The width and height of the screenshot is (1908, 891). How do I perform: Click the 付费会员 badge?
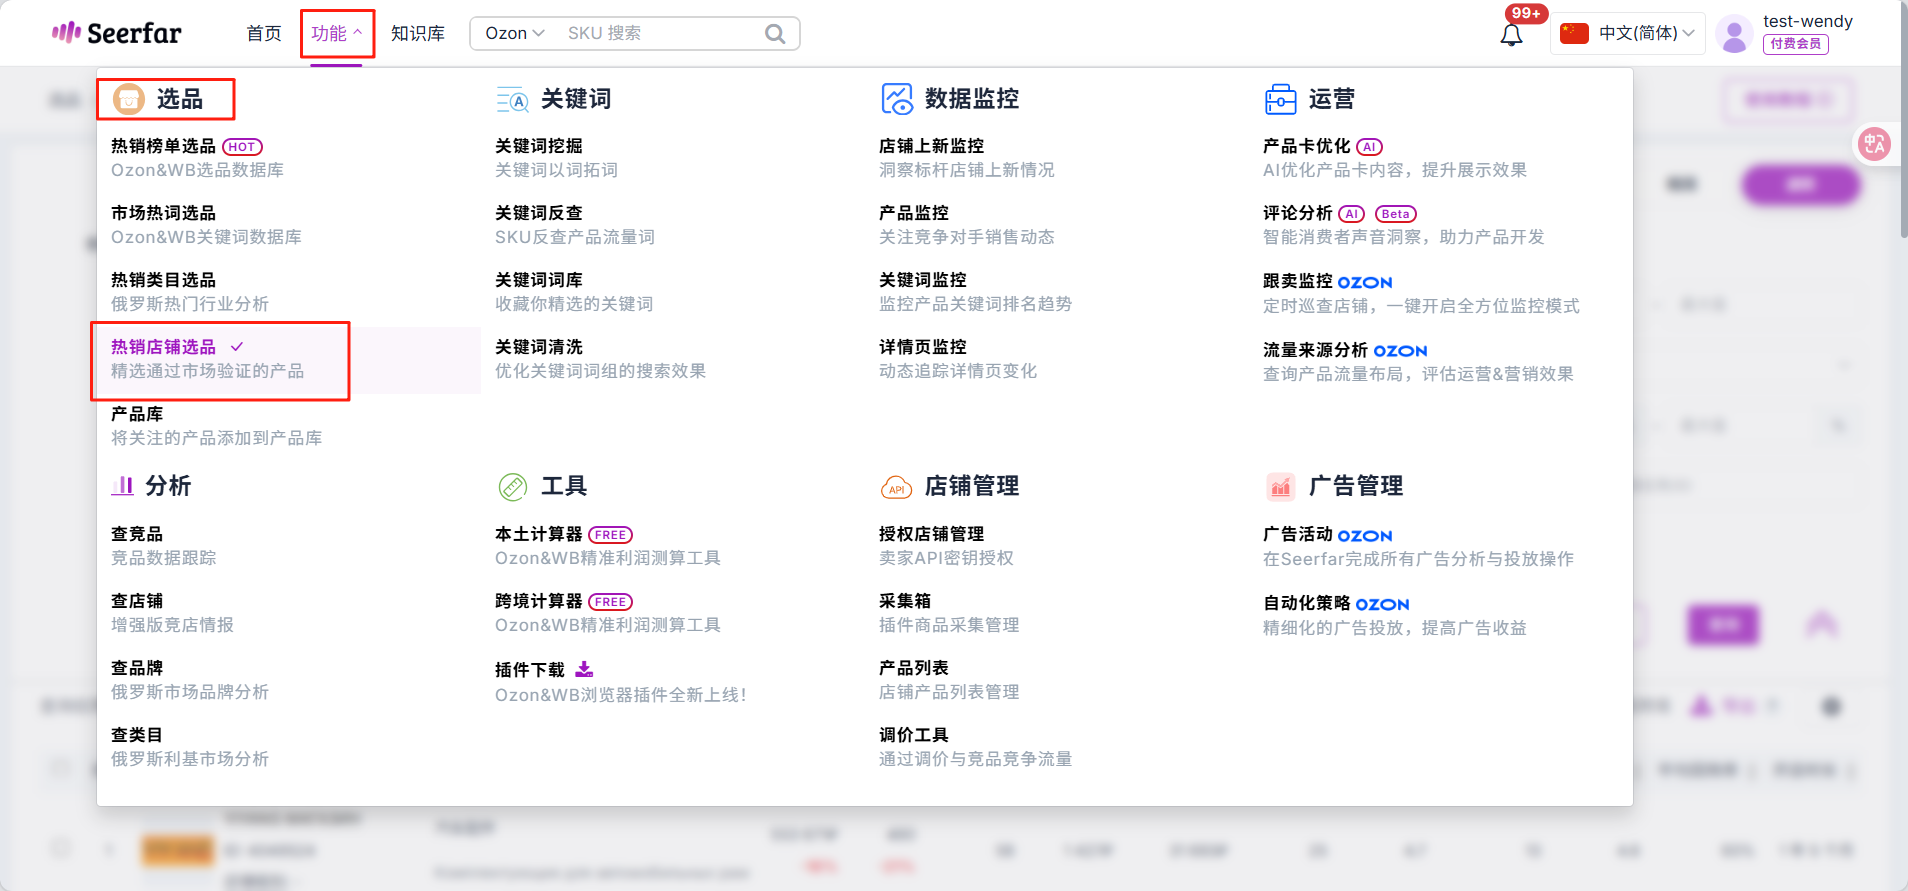(1796, 44)
